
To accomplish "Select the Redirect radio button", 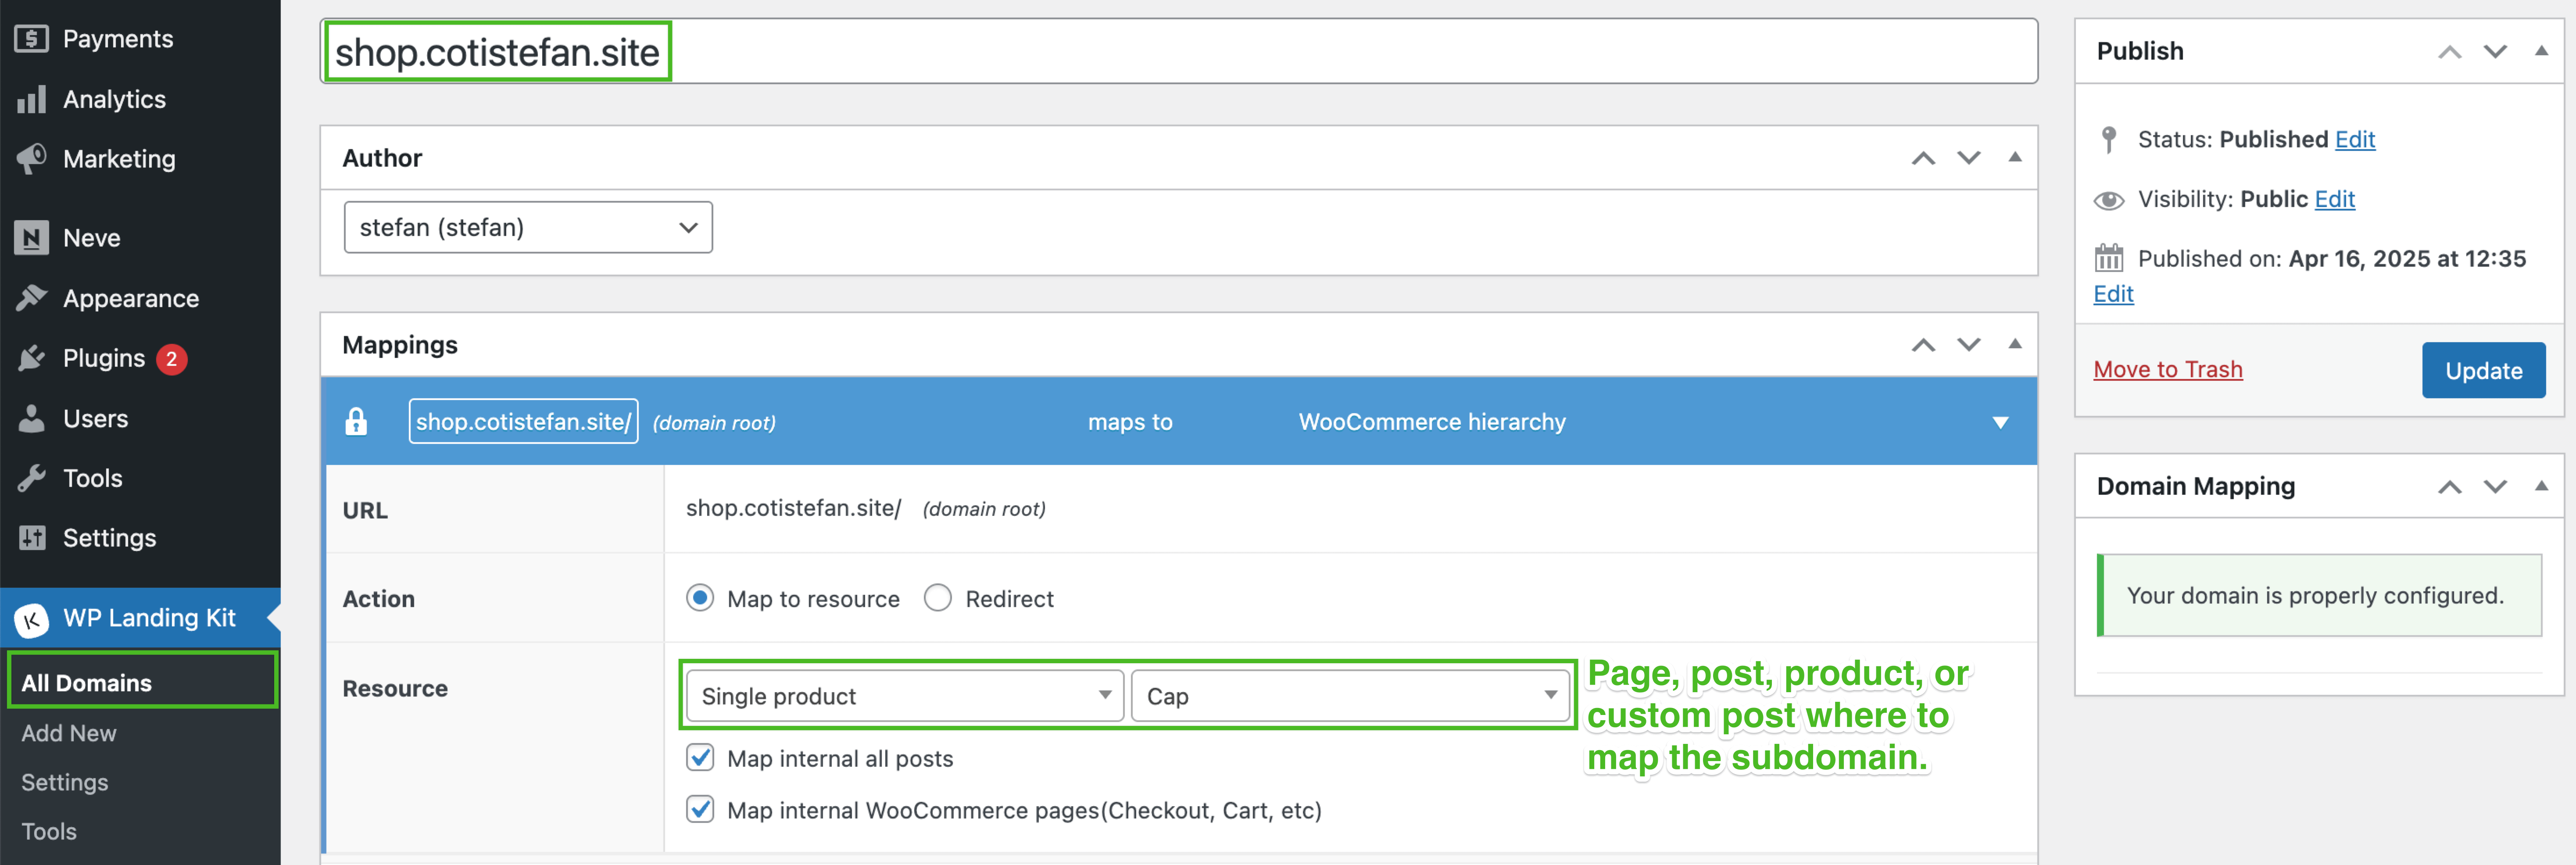I will pyautogui.click(x=937, y=598).
